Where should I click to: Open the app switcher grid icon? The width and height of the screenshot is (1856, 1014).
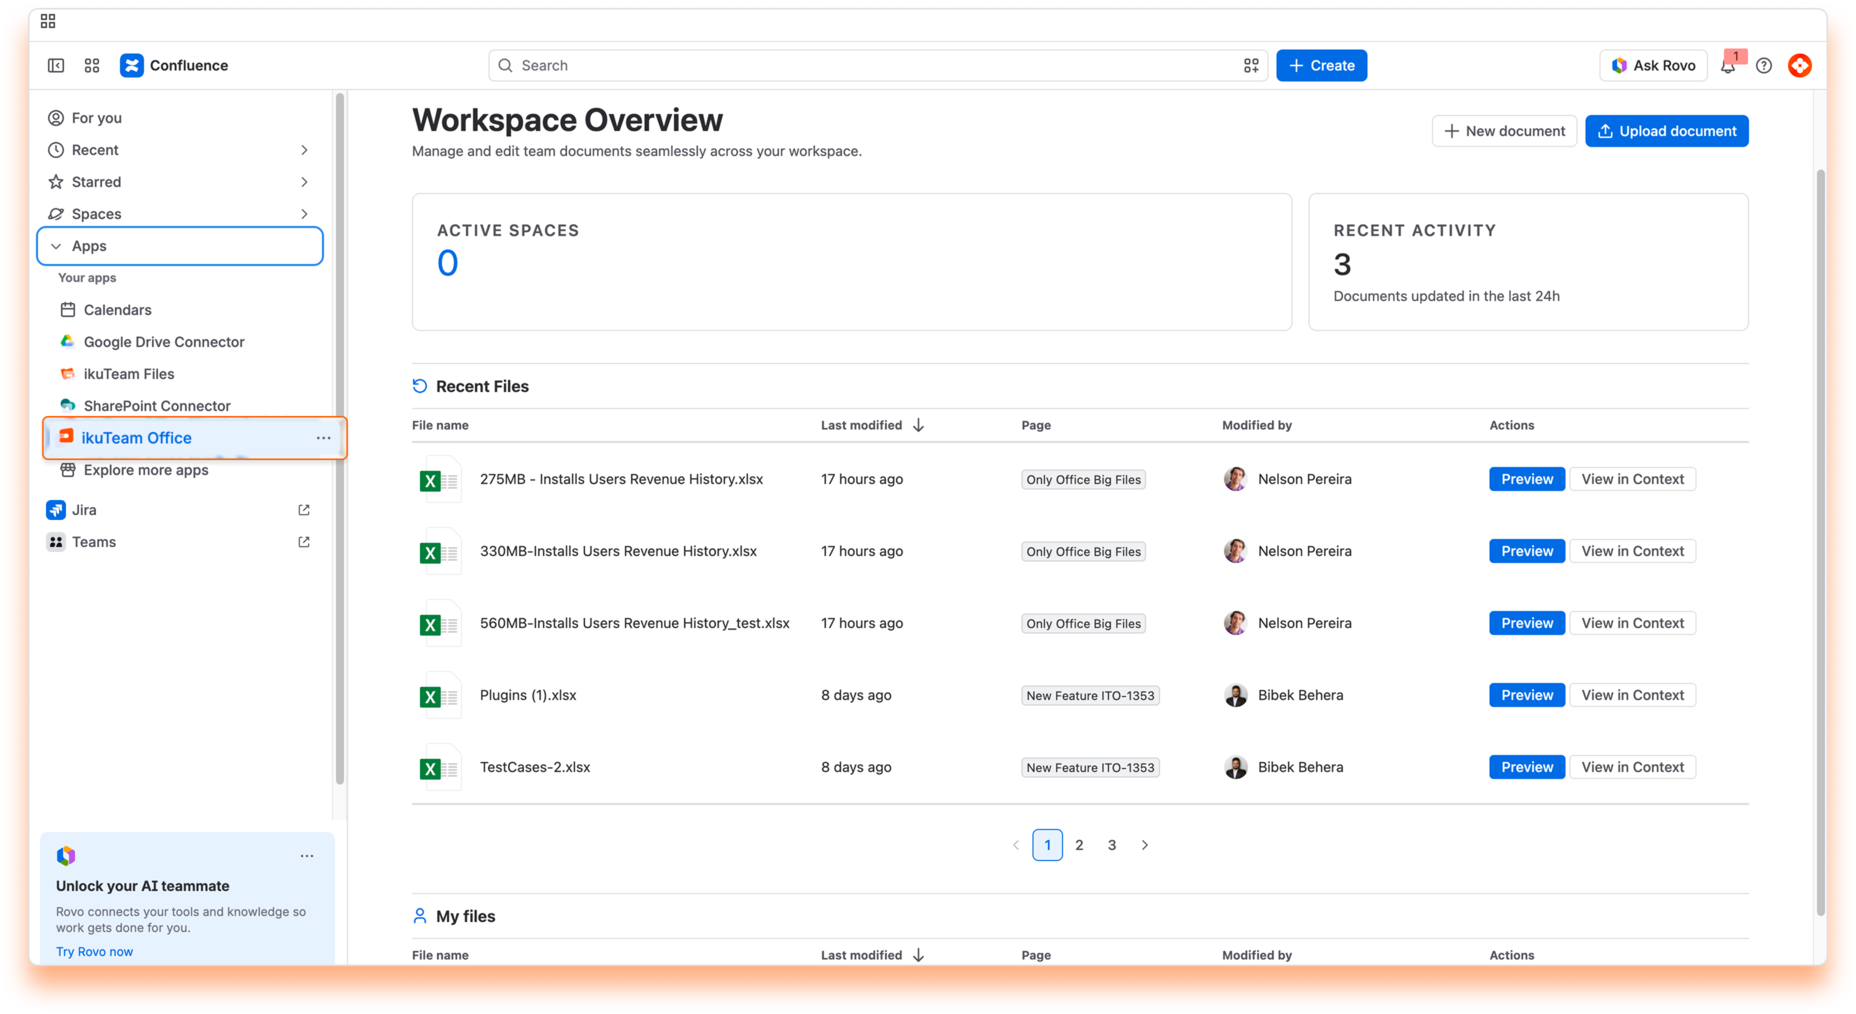click(92, 65)
